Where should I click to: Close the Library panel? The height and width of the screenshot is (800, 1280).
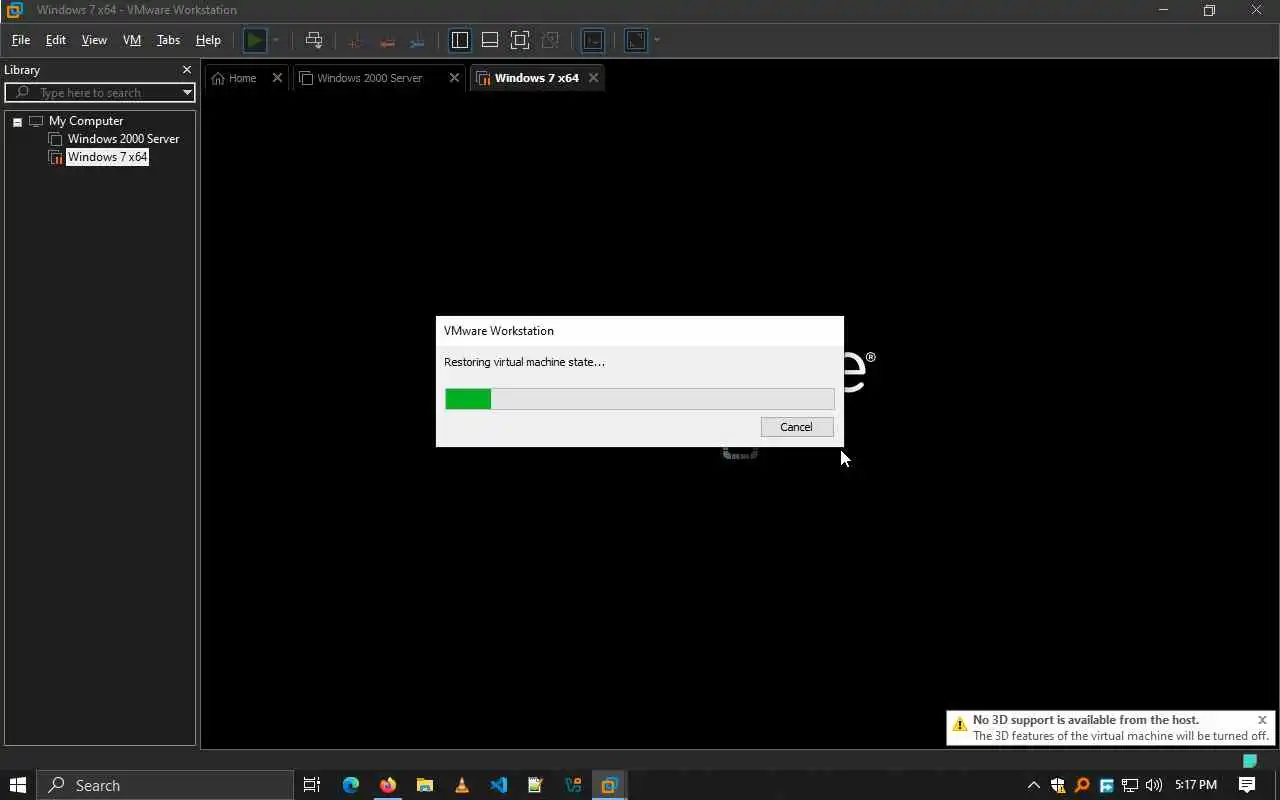pyautogui.click(x=186, y=70)
